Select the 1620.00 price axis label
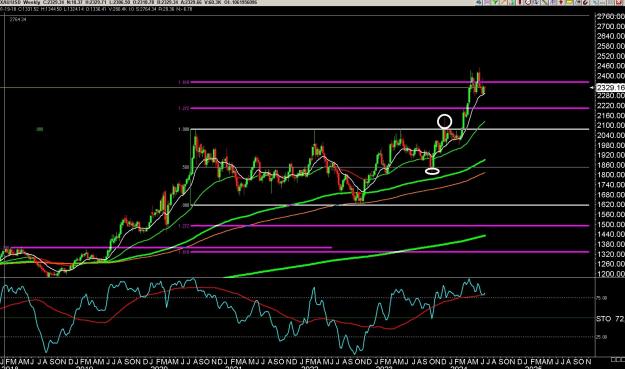625x369 pixels. click(x=611, y=204)
